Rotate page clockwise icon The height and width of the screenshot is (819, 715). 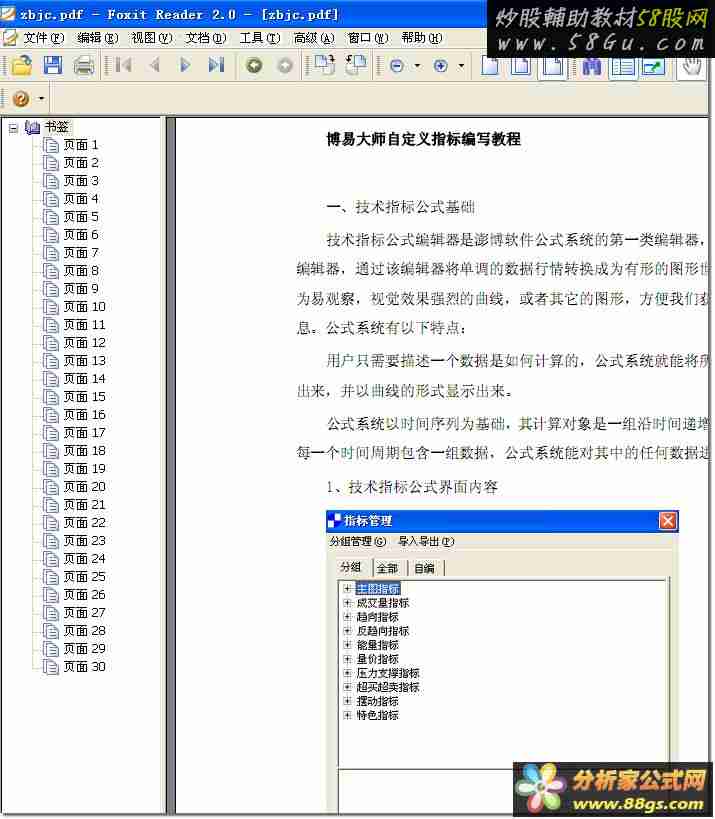tap(324, 65)
